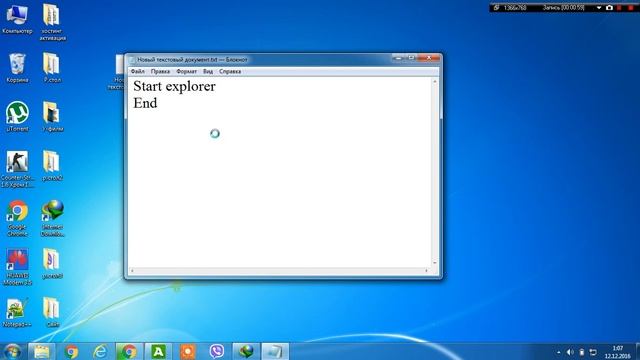Show hidden system tray icons
The width and height of the screenshot is (640, 360).
pyautogui.click(x=558, y=352)
